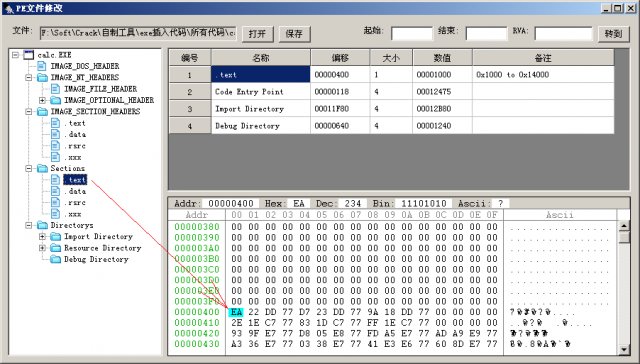
Task: Click the 编号 column header
Action: pyautogui.click(x=190, y=58)
